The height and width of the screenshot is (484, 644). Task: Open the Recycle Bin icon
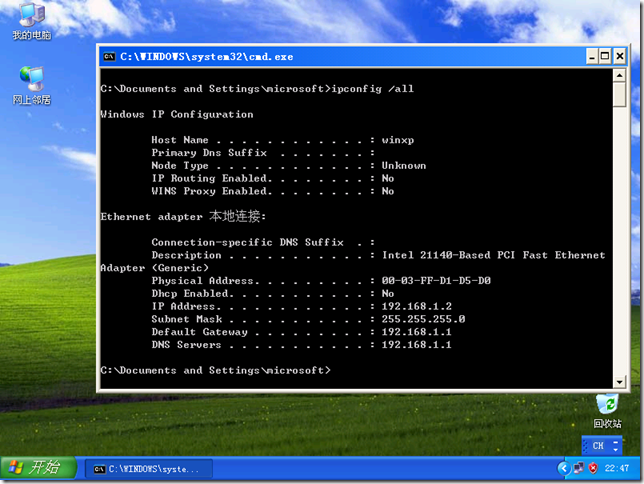(607, 411)
